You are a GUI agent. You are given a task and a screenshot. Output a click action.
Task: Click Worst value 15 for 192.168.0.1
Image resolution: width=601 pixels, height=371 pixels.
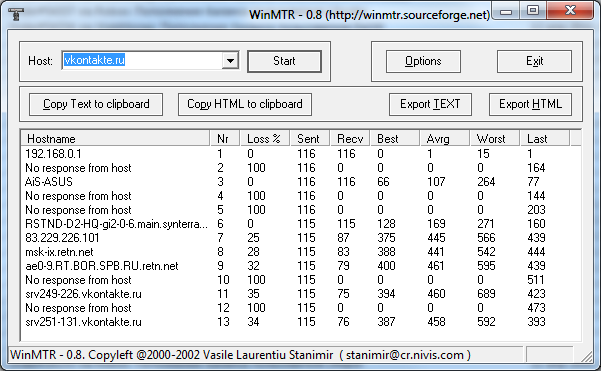click(x=483, y=154)
